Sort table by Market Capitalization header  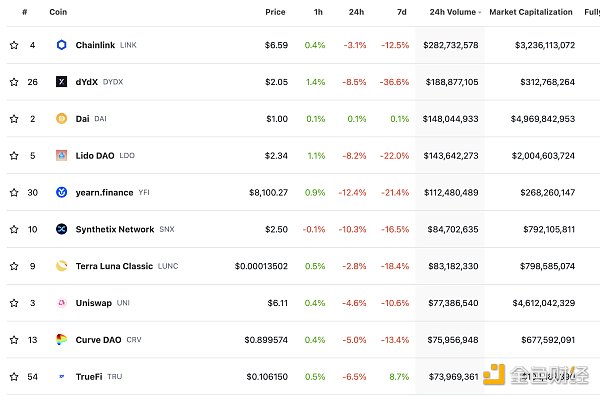click(531, 12)
